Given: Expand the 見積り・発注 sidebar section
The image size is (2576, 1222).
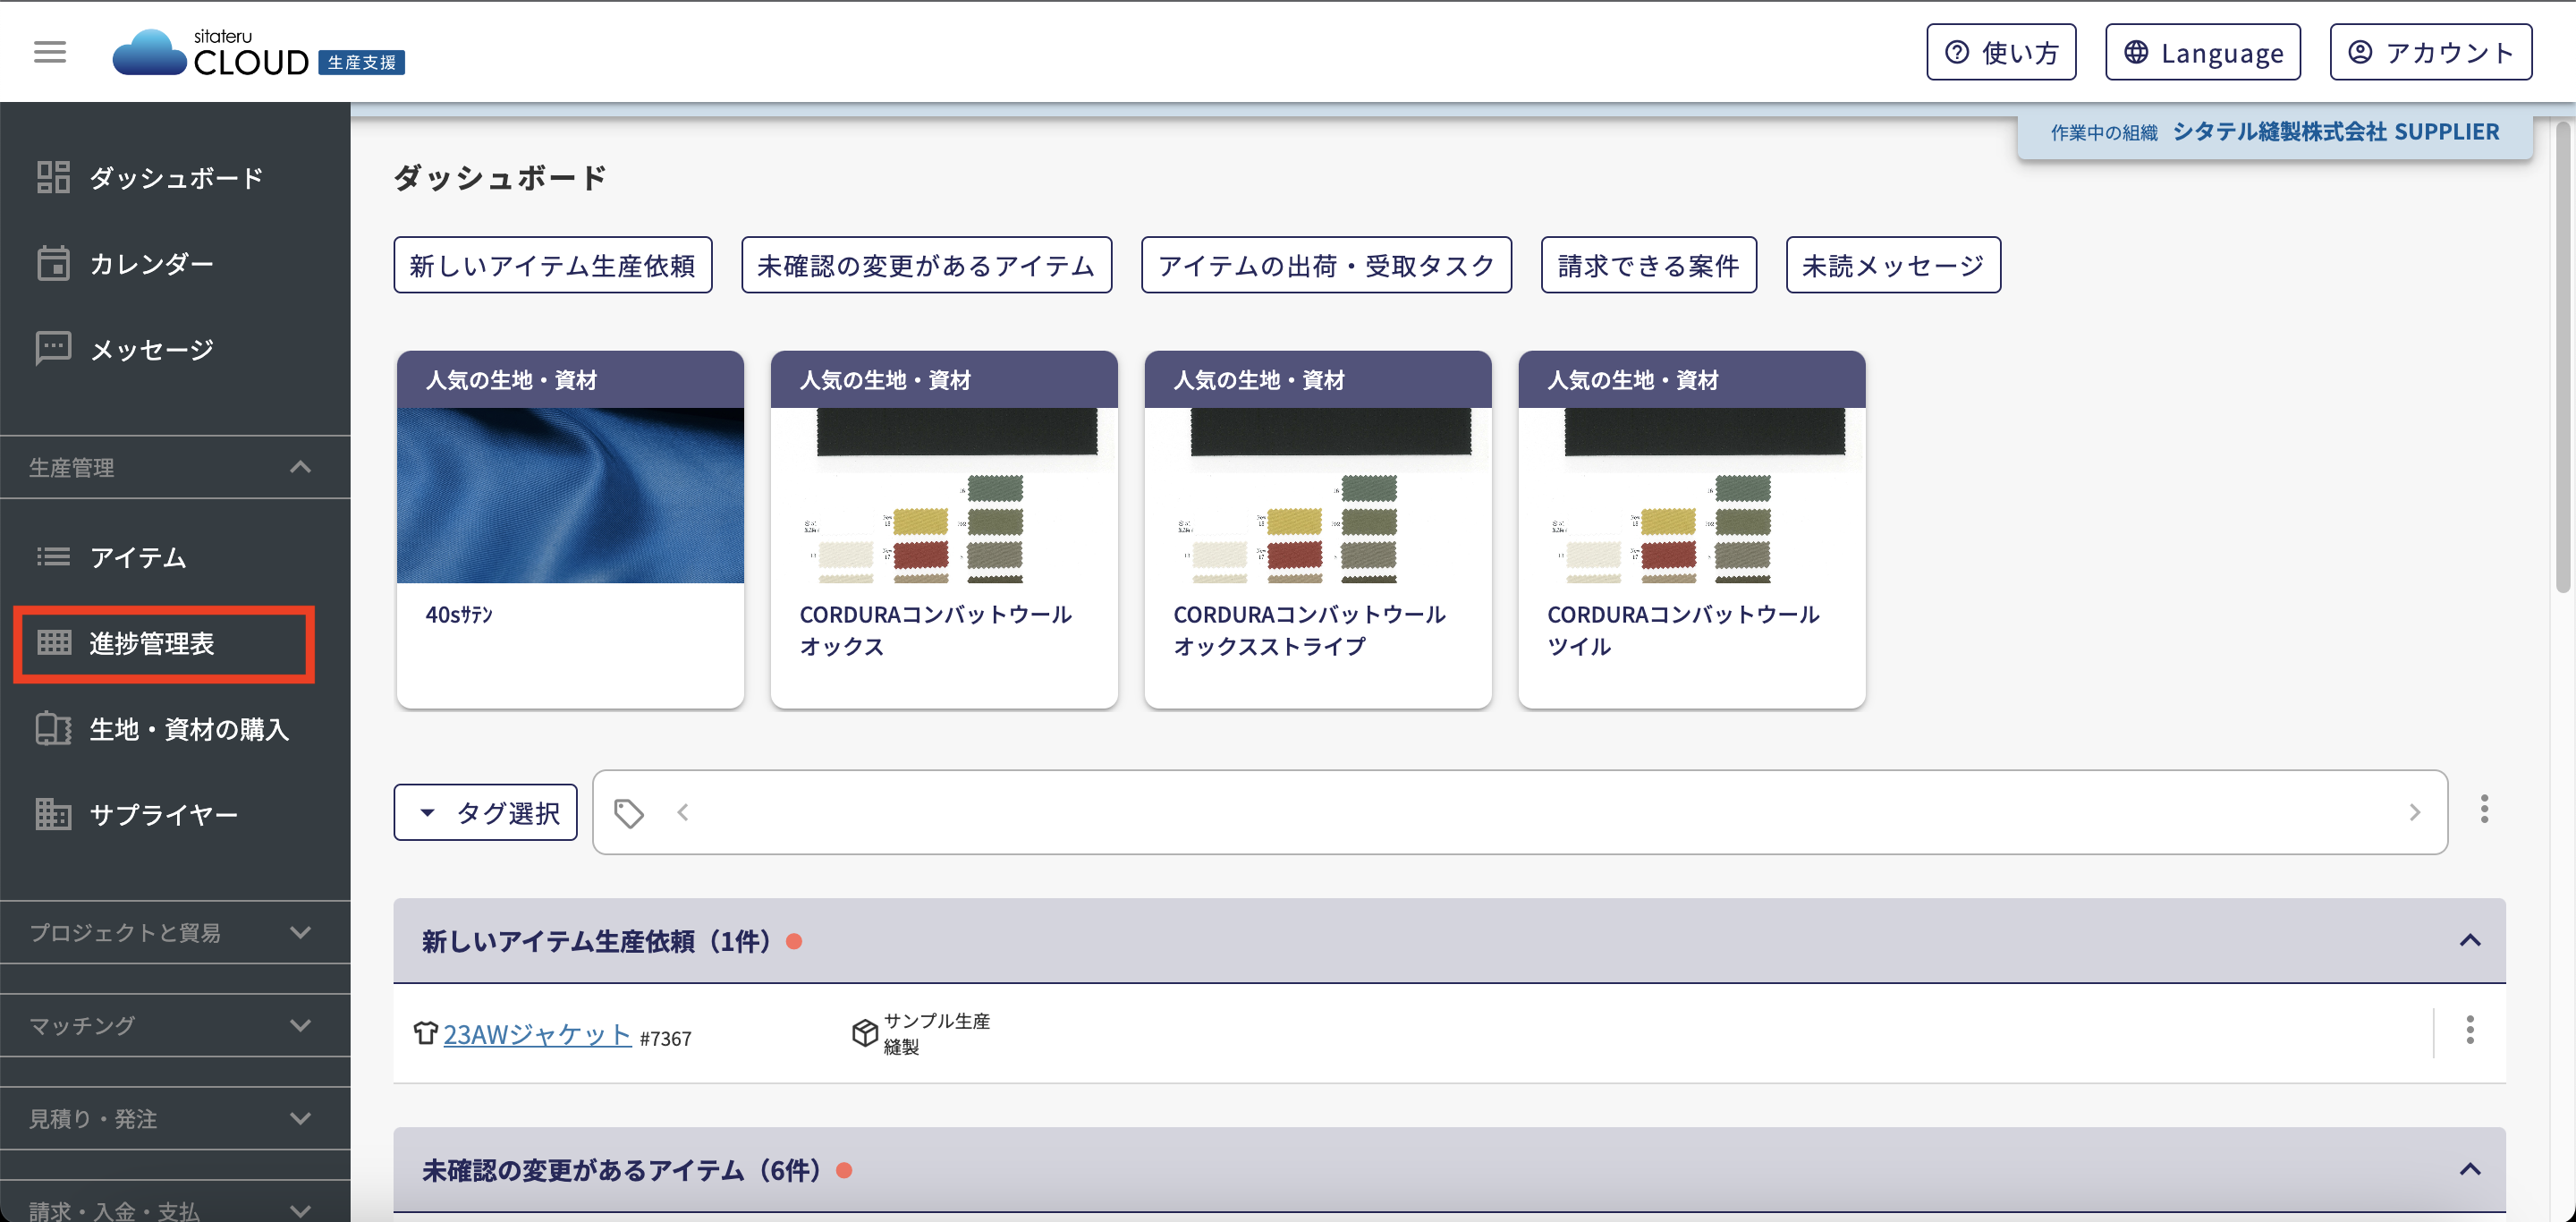Looking at the screenshot, I should click(x=300, y=1118).
